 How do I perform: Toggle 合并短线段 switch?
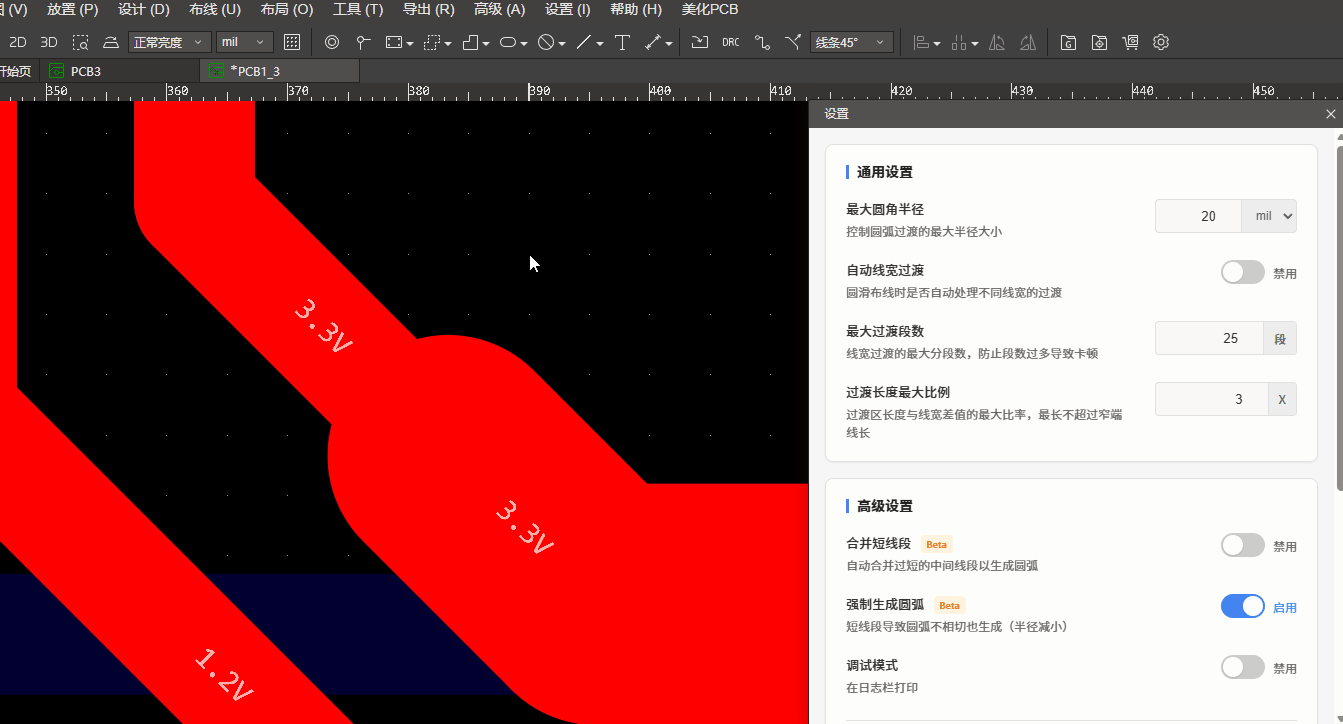tap(1242, 545)
